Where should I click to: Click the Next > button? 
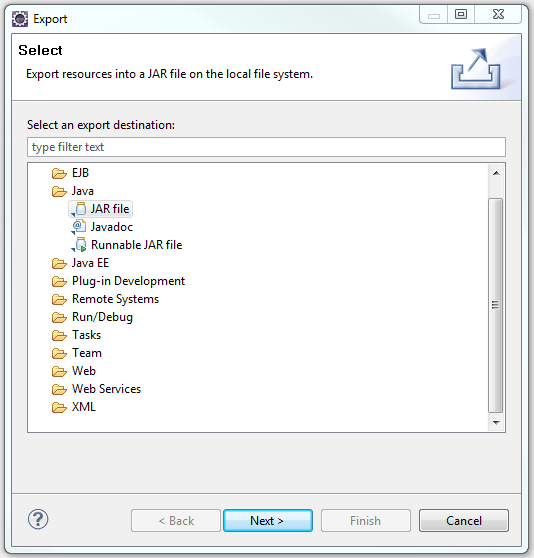pyautogui.click(x=268, y=521)
